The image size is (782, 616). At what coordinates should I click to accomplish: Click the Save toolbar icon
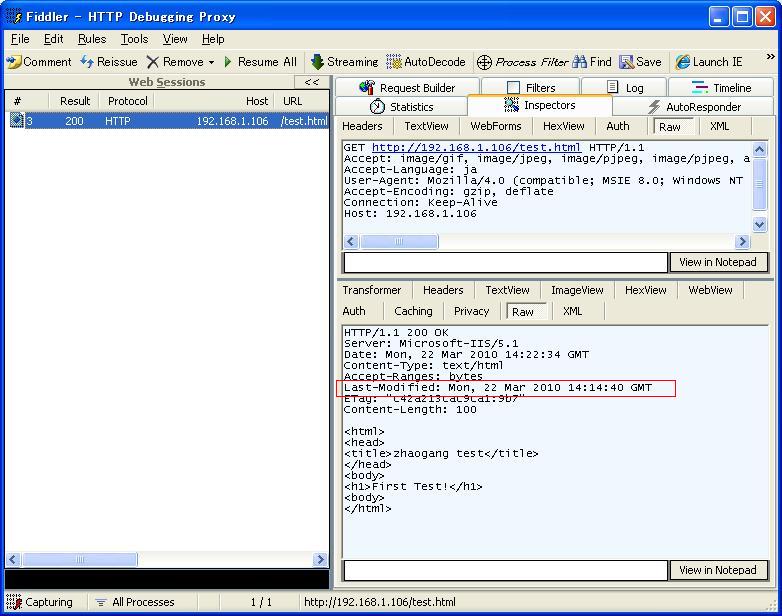[626, 62]
